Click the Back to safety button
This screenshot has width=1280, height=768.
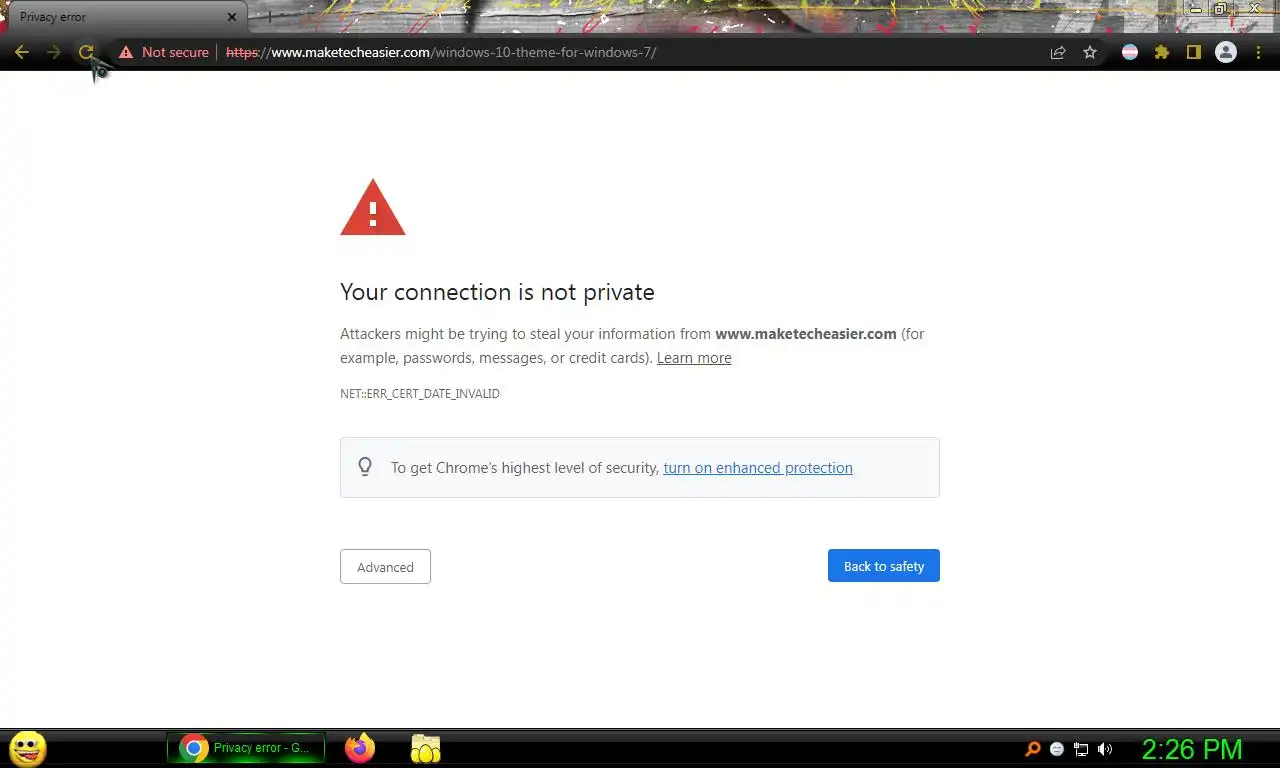(884, 566)
